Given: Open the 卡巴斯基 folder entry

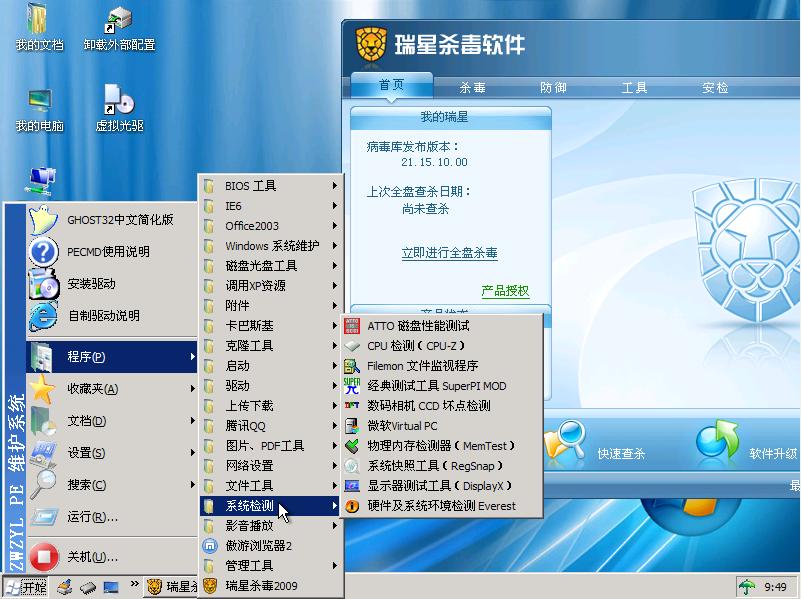Looking at the screenshot, I should tap(271, 326).
